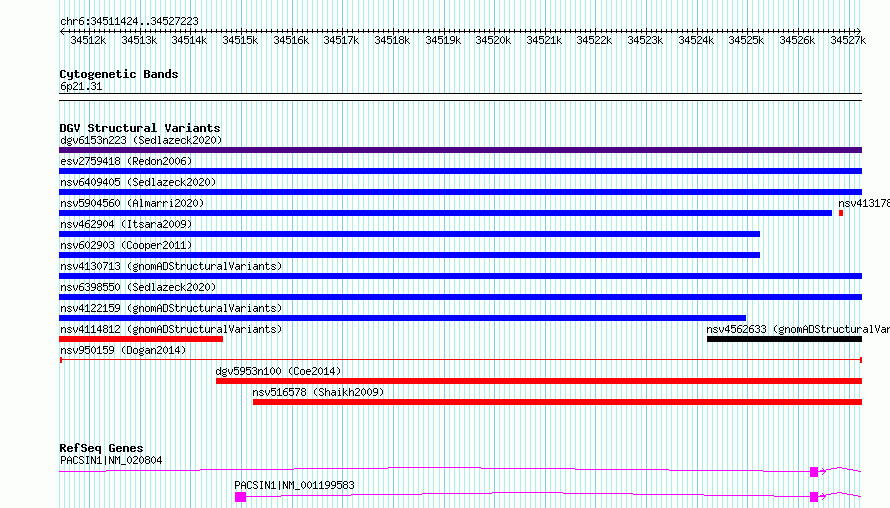This screenshot has height=508, width=890.
Task: Open the PACSIN1|NM_001199583 transcript label
Action: point(294,485)
